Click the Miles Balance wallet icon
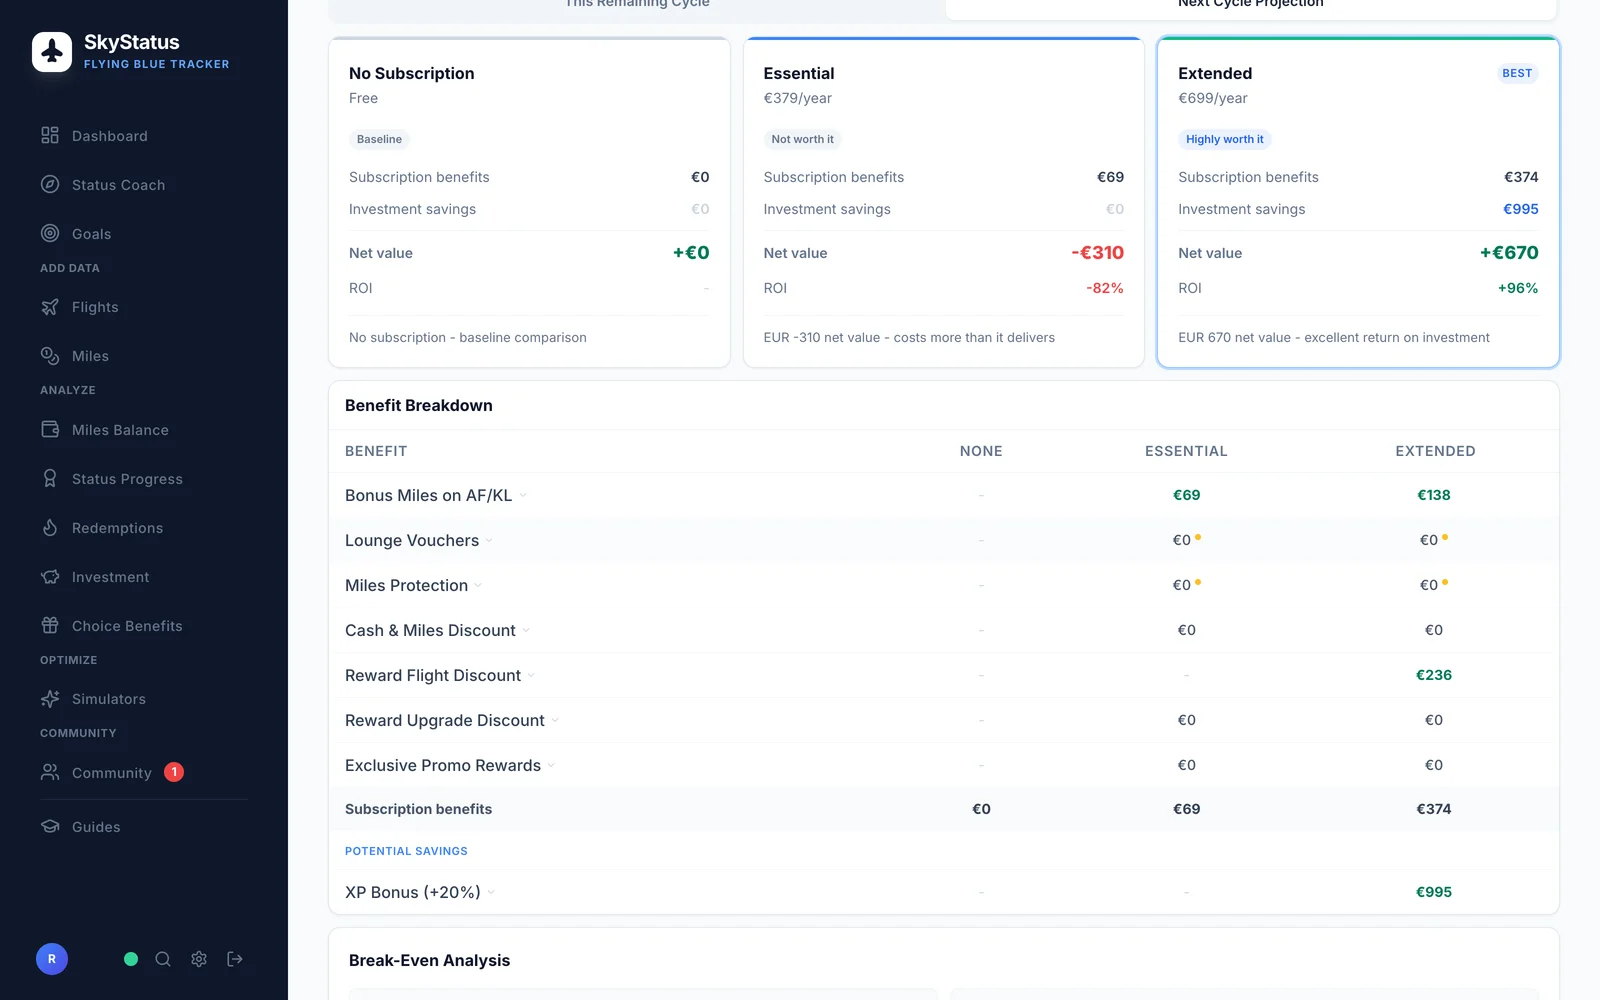Screen dimensions: 1600x1000 pyautogui.click(x=50, y=429)
